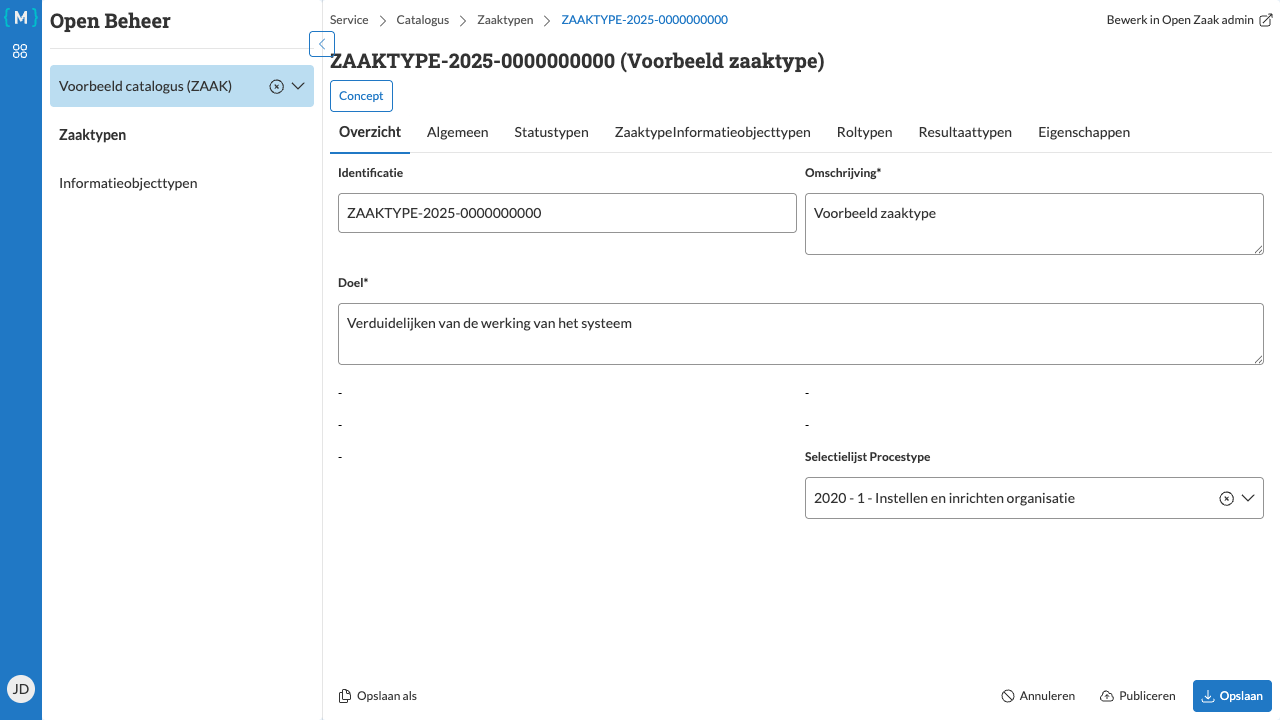Click the Selectielijst Procestype label
The height and width of the screenshot is (720, 1280).
coord(867,457)
